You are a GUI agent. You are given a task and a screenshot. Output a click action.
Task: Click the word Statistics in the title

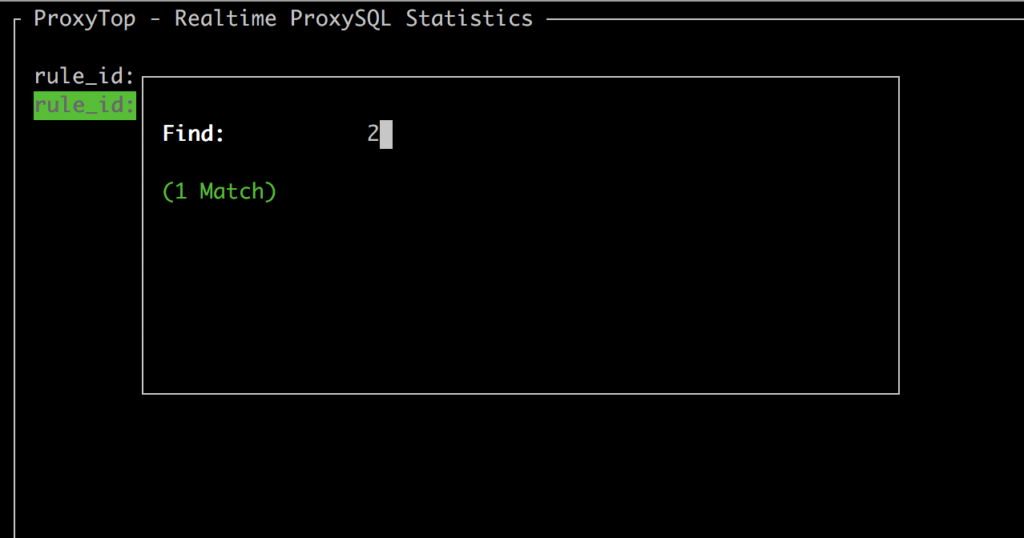[x=469, y=19]
